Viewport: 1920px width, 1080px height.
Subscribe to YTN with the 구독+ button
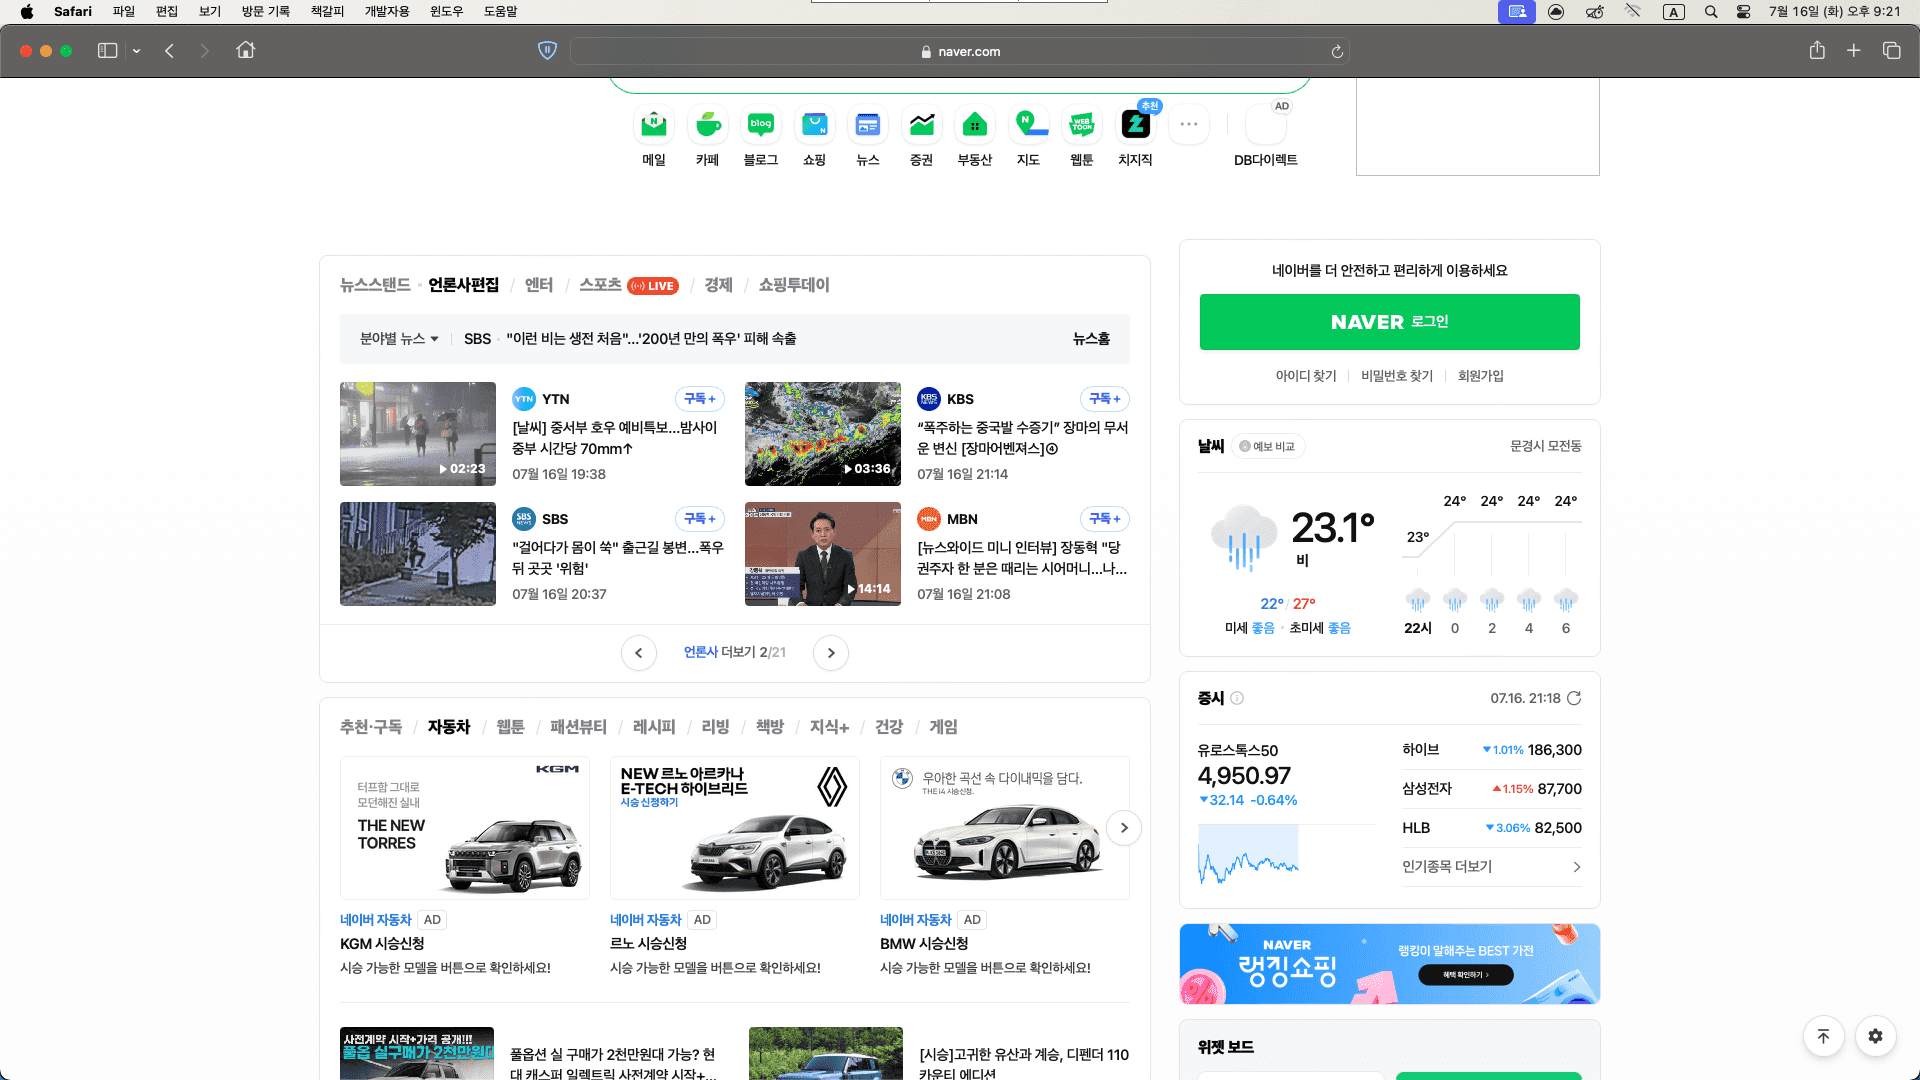click(699, 398)
